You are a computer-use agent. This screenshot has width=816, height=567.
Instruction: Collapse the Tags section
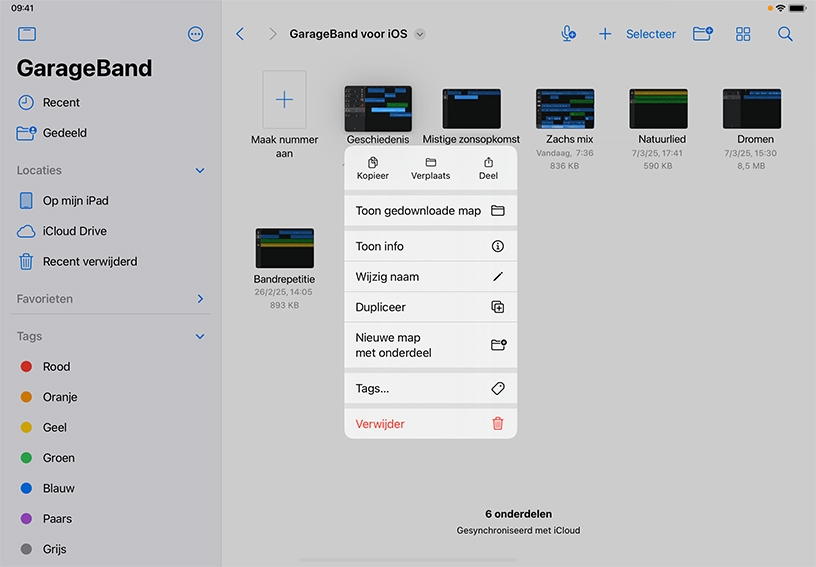coord(200,337)
